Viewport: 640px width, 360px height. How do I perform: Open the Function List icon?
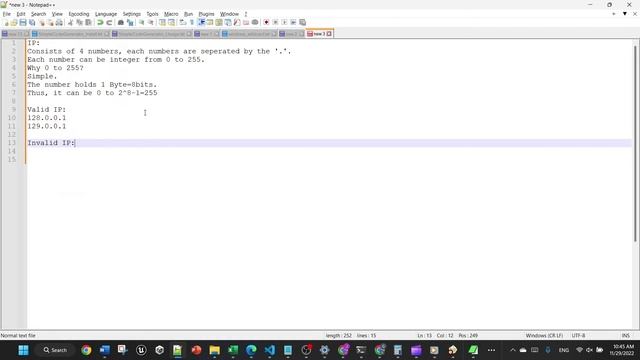[x=237, y=22]
